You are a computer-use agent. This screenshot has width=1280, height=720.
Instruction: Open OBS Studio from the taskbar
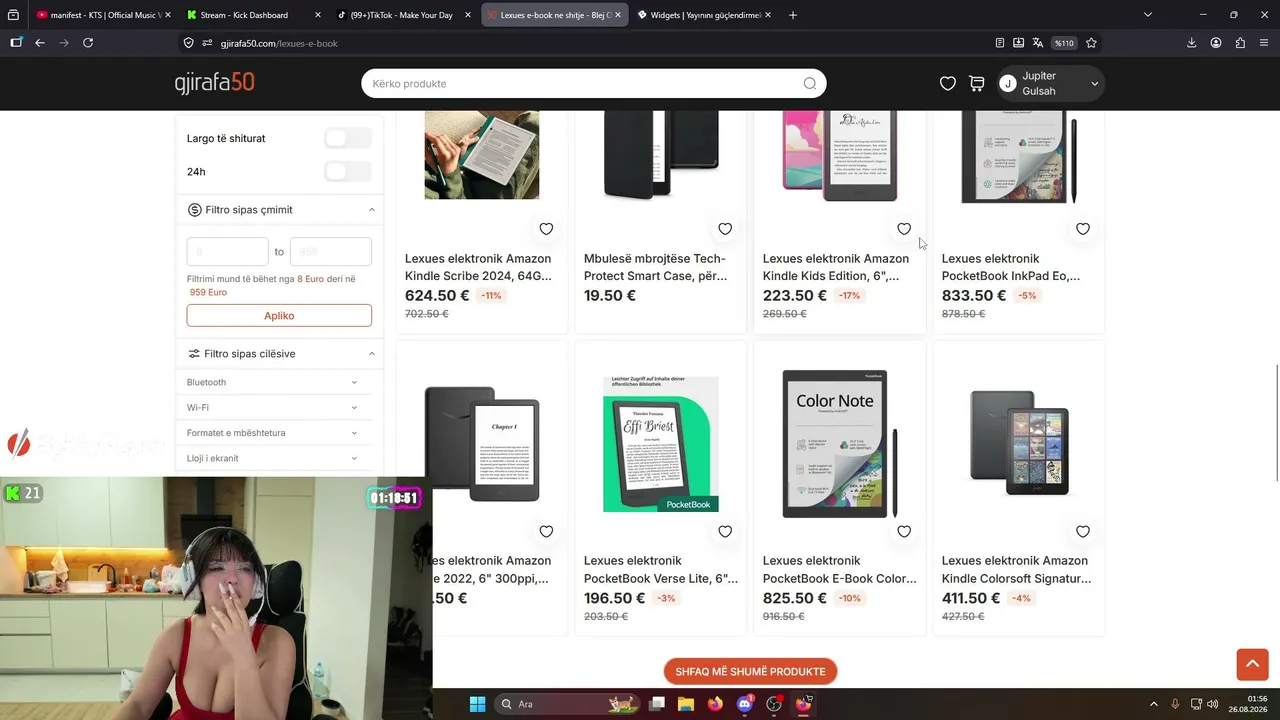pos(773,704)
